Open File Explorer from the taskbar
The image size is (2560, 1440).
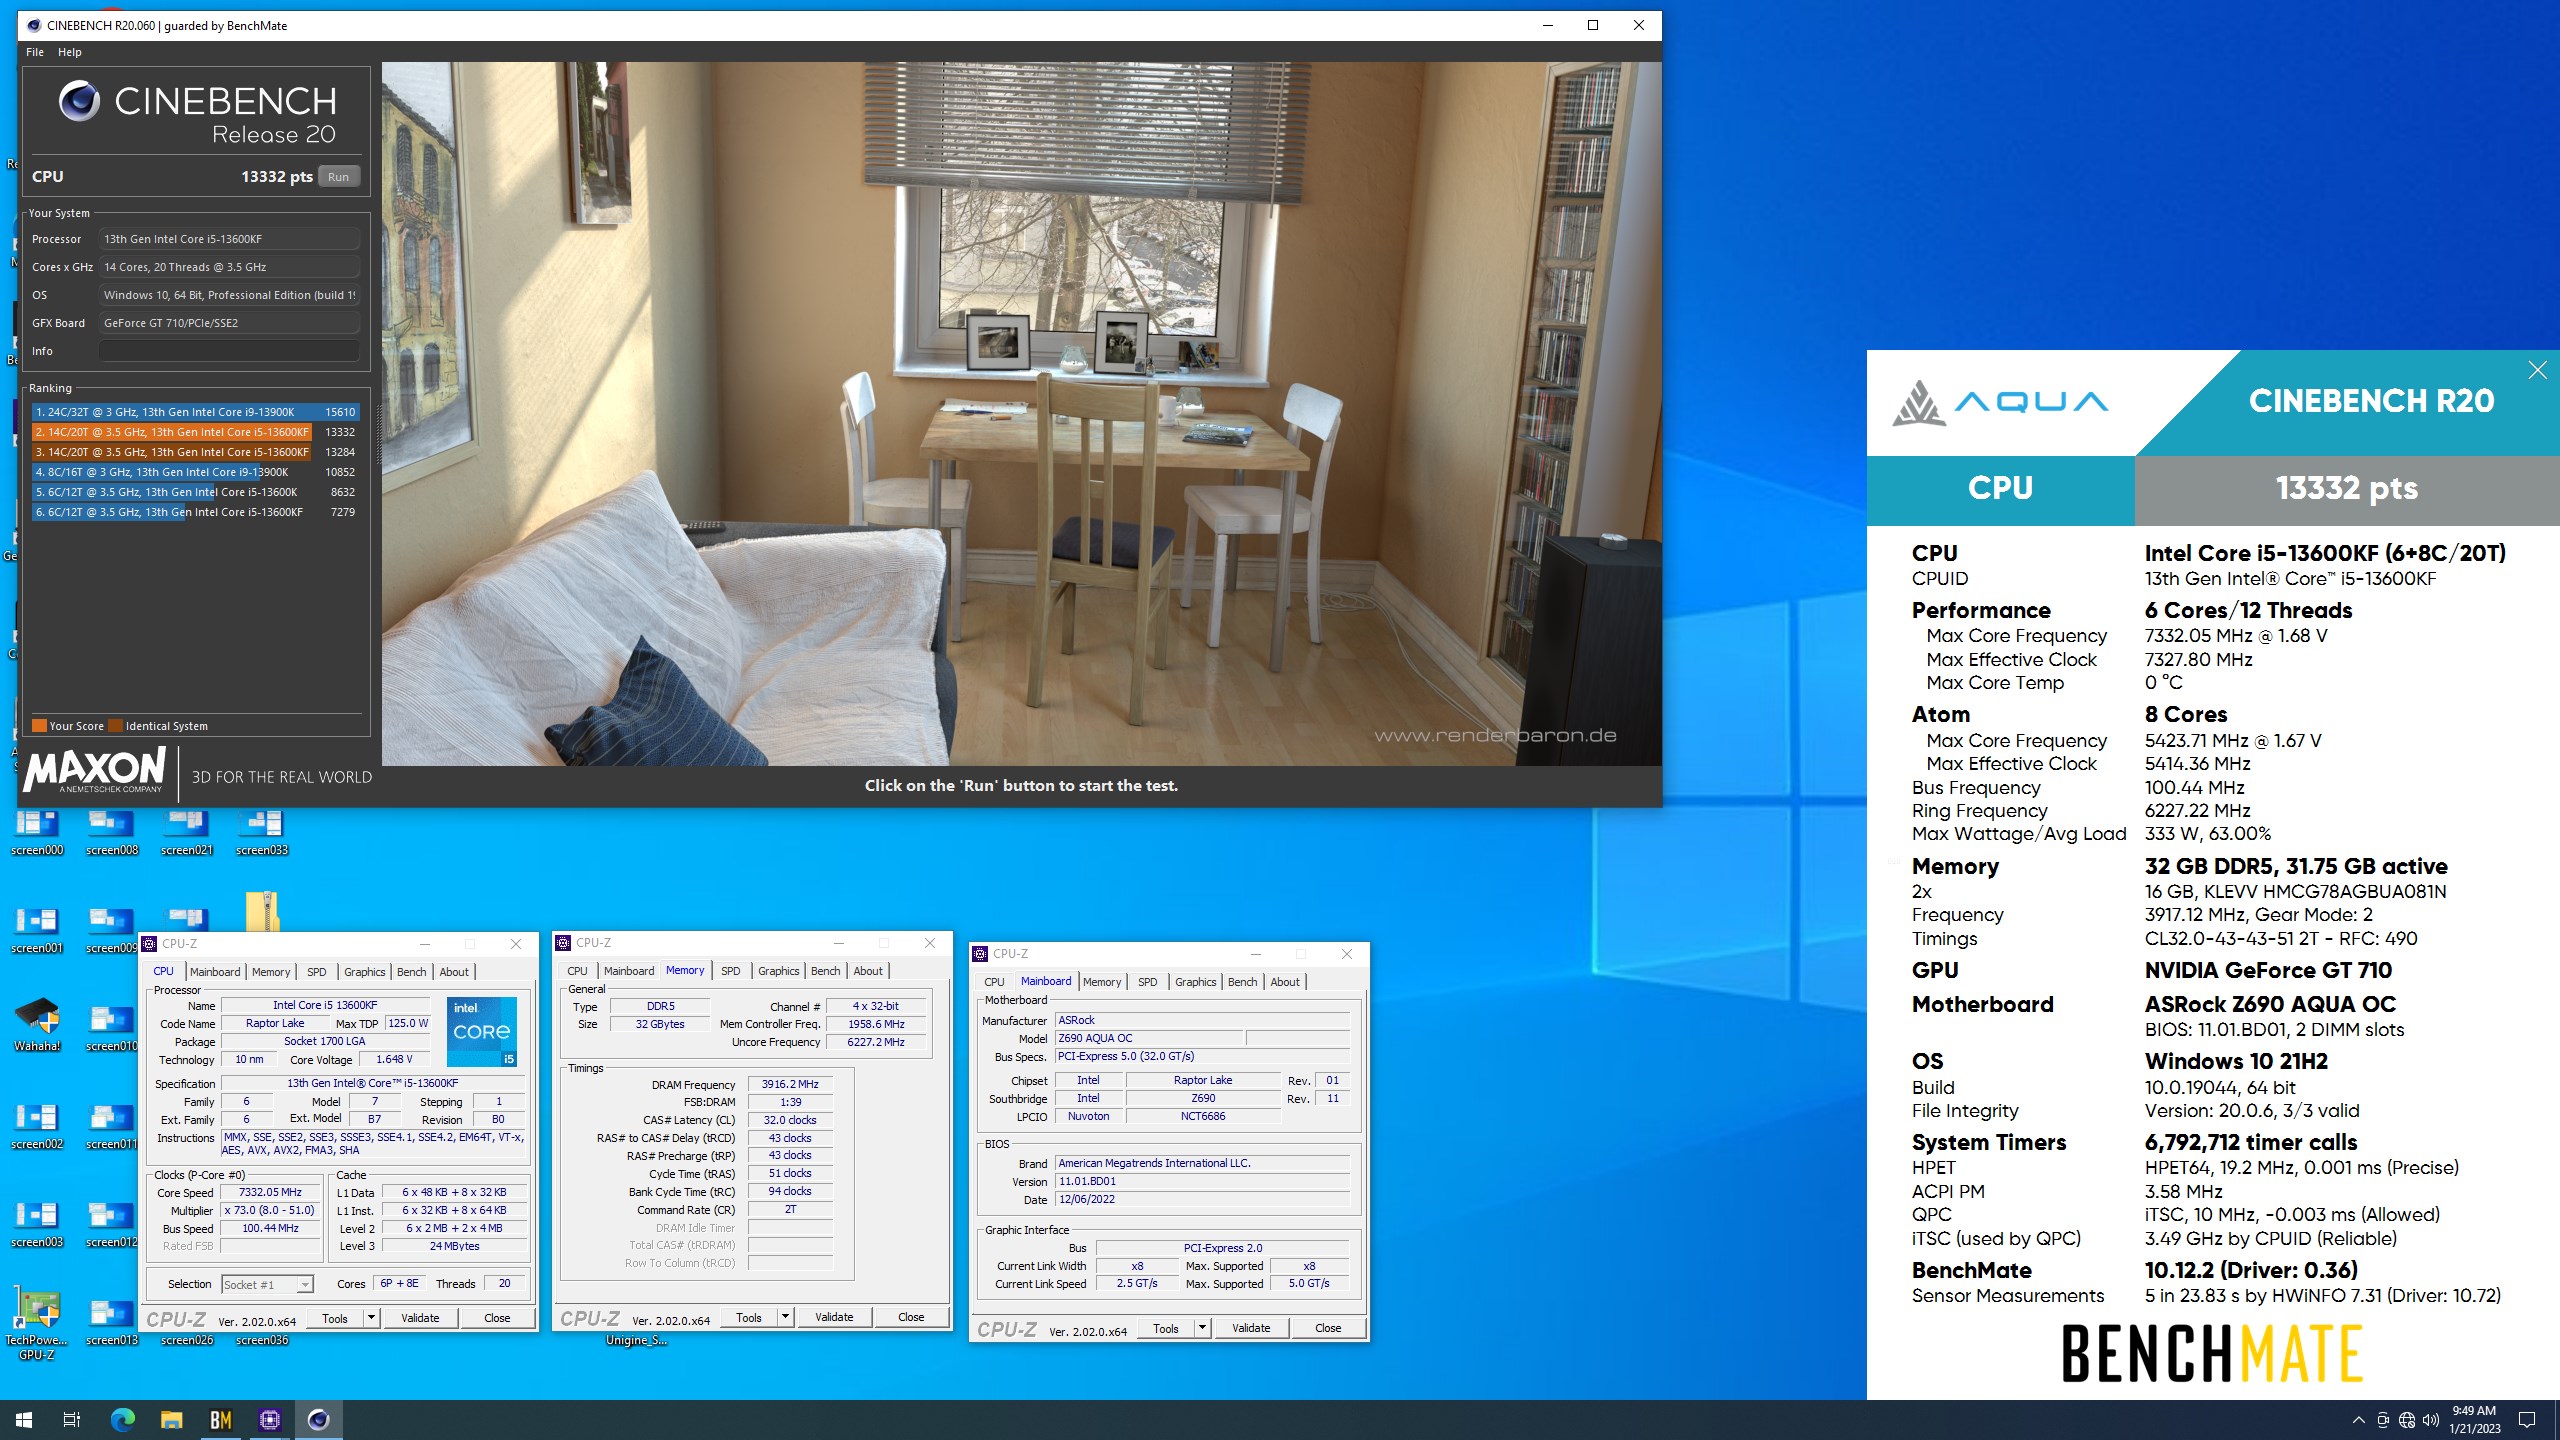tap(171, 1420)
